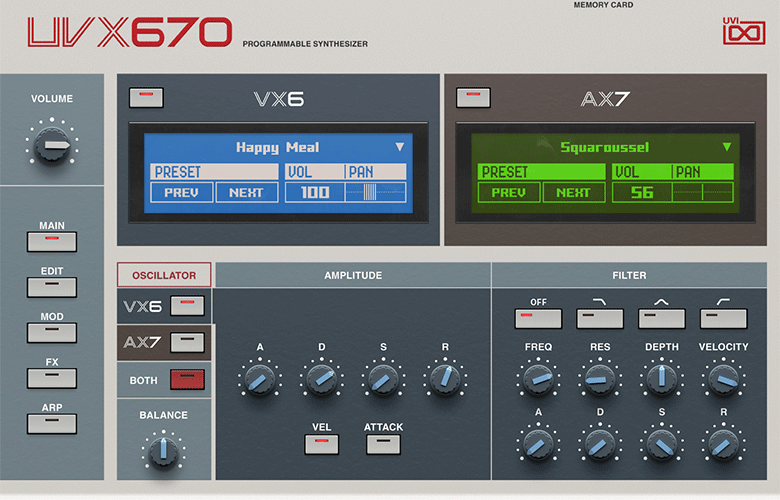The width and height of the screenshot is (780, 500).
Task: Click the Squaroussel preset name
Action: click(604, 148)
